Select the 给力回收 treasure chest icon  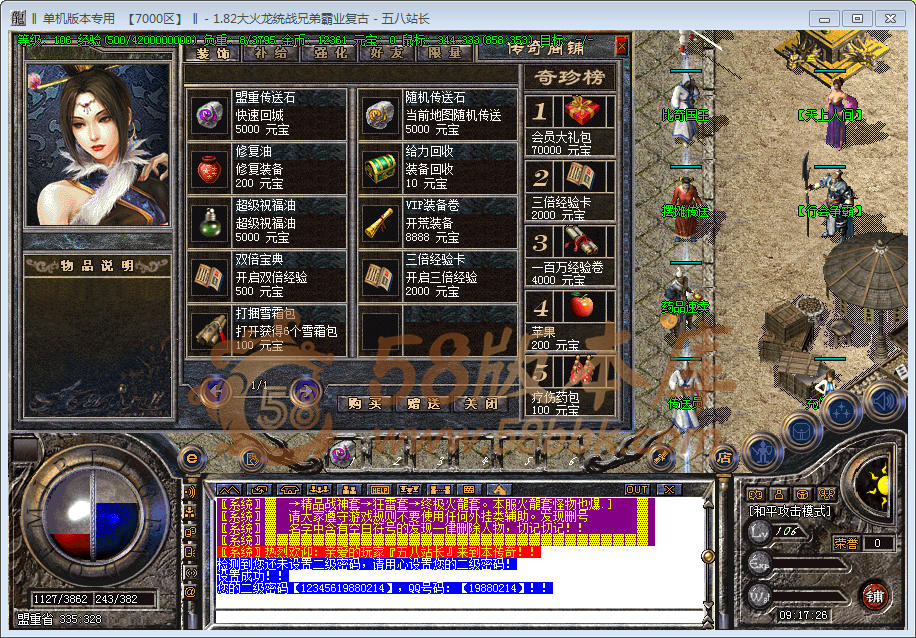point(380,169)
